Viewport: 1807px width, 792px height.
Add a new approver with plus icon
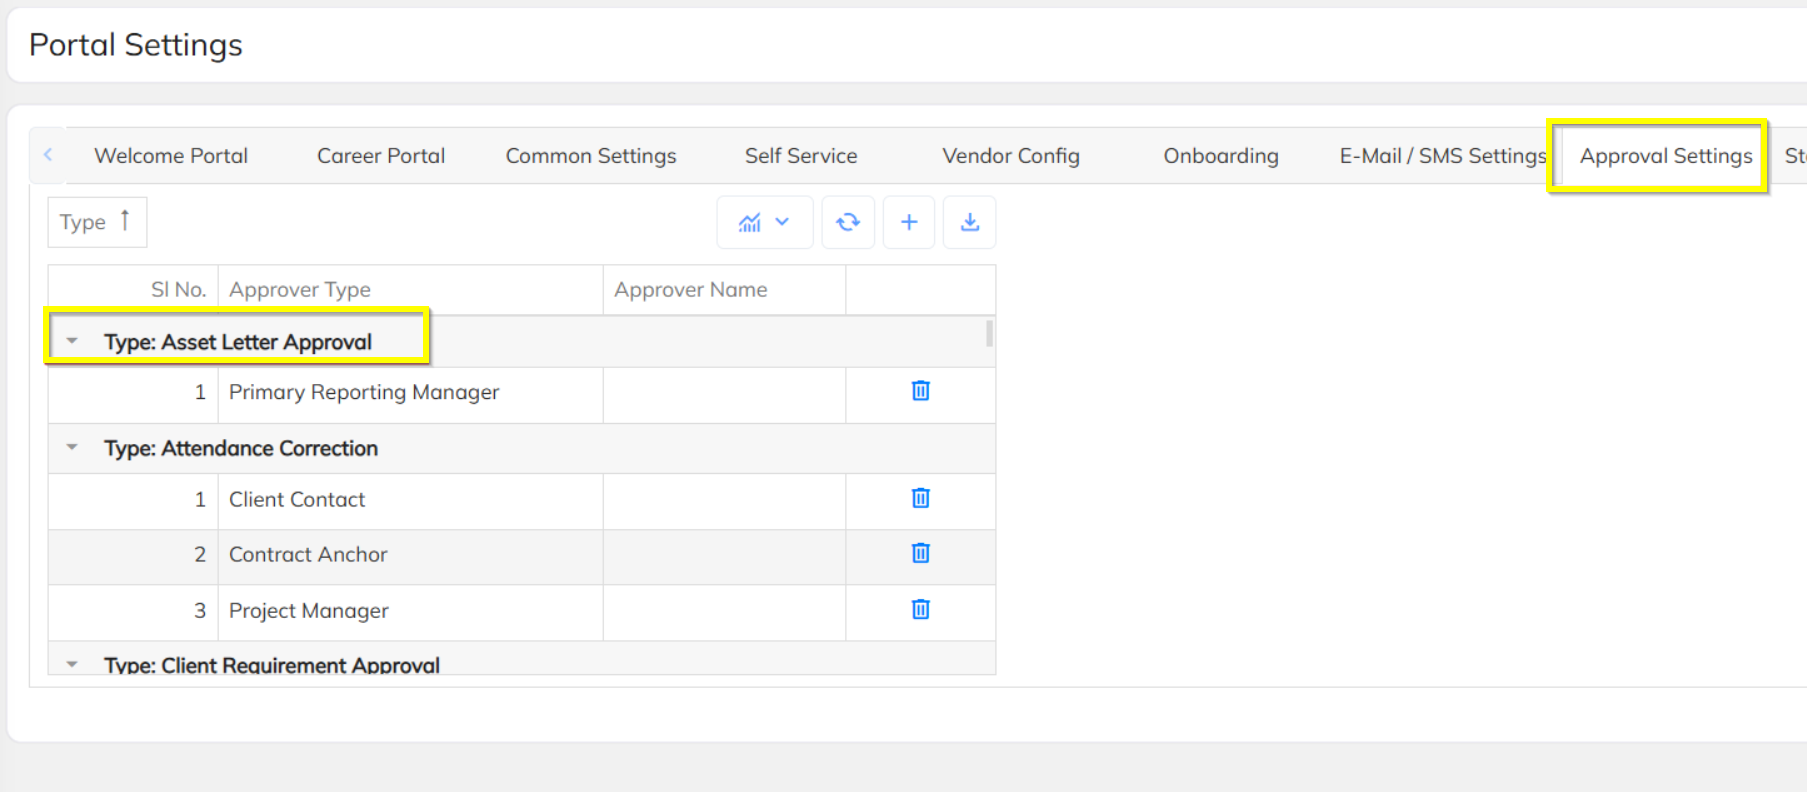click(909, 222)
